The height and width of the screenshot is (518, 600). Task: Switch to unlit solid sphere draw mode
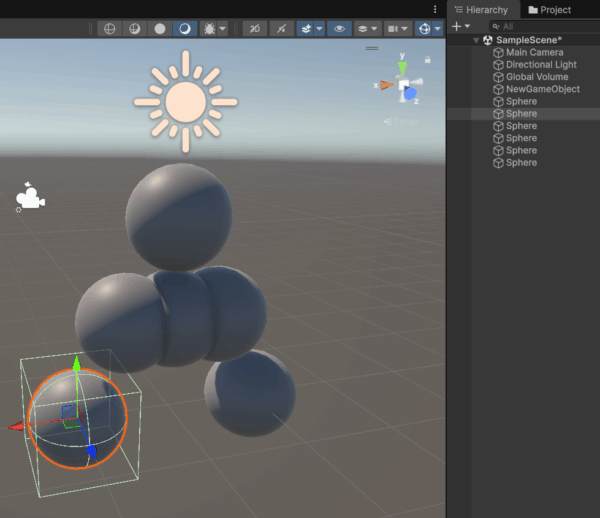159,29
